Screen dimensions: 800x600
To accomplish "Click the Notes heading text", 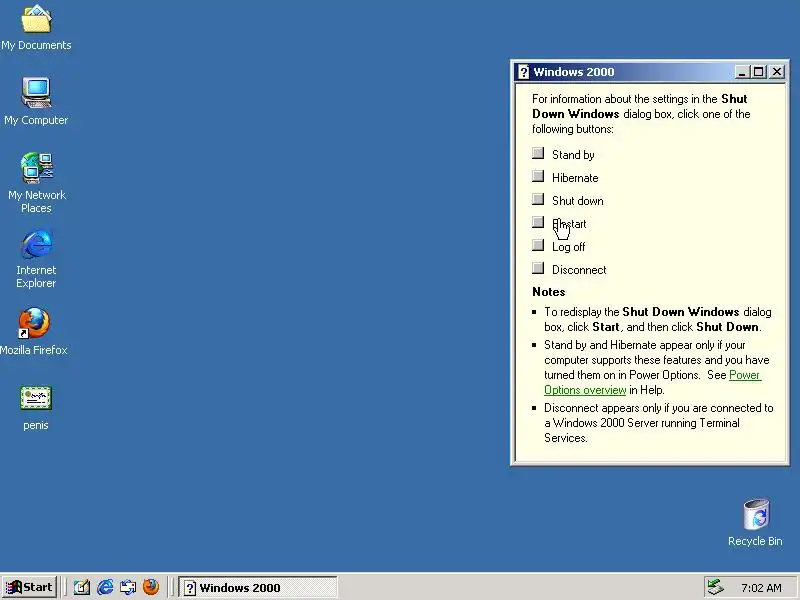I will pyautogui.click(x=548, y=292).
